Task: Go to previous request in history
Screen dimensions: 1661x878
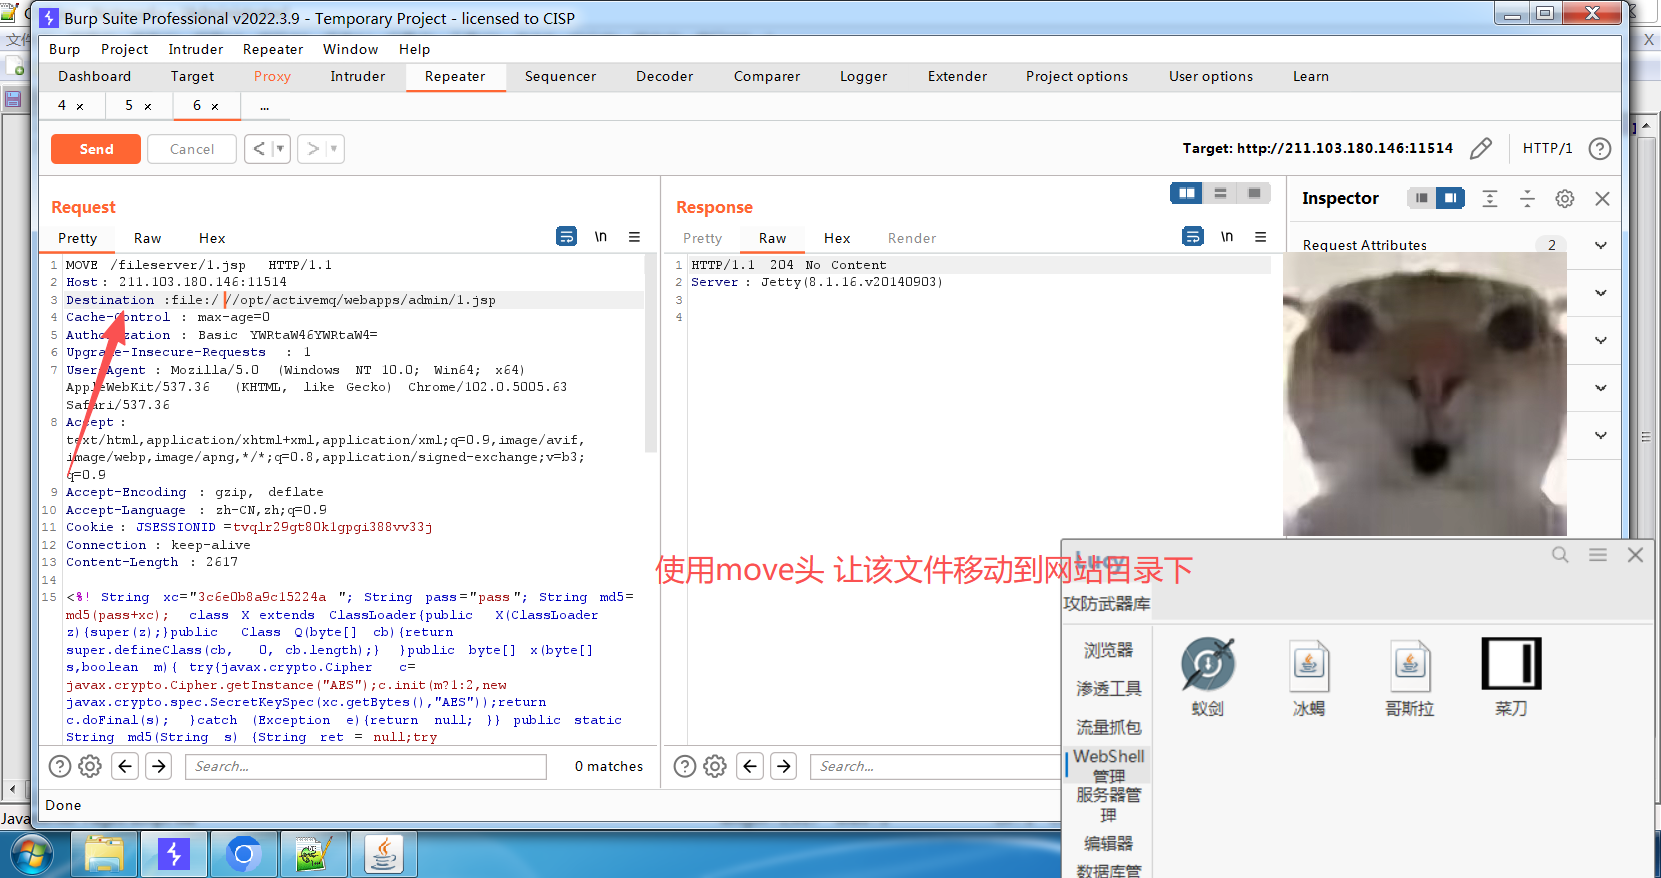Action: coord(259,149)
